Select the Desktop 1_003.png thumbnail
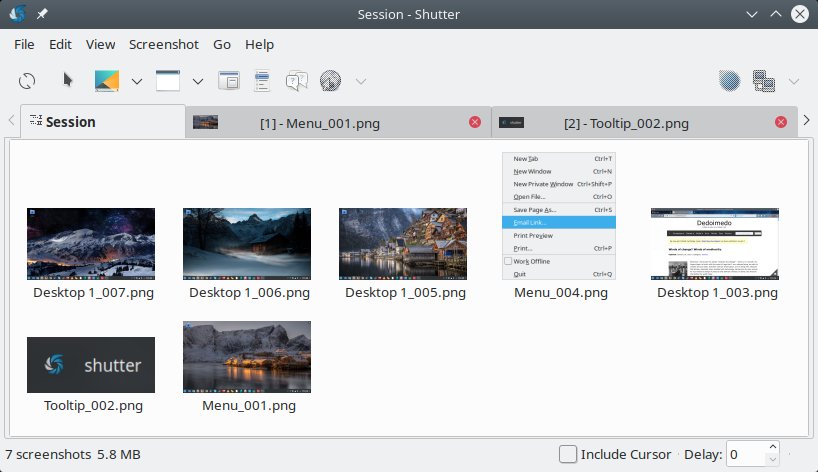The image size is (818, 472). pyautogui.click(x=715, y=244)
